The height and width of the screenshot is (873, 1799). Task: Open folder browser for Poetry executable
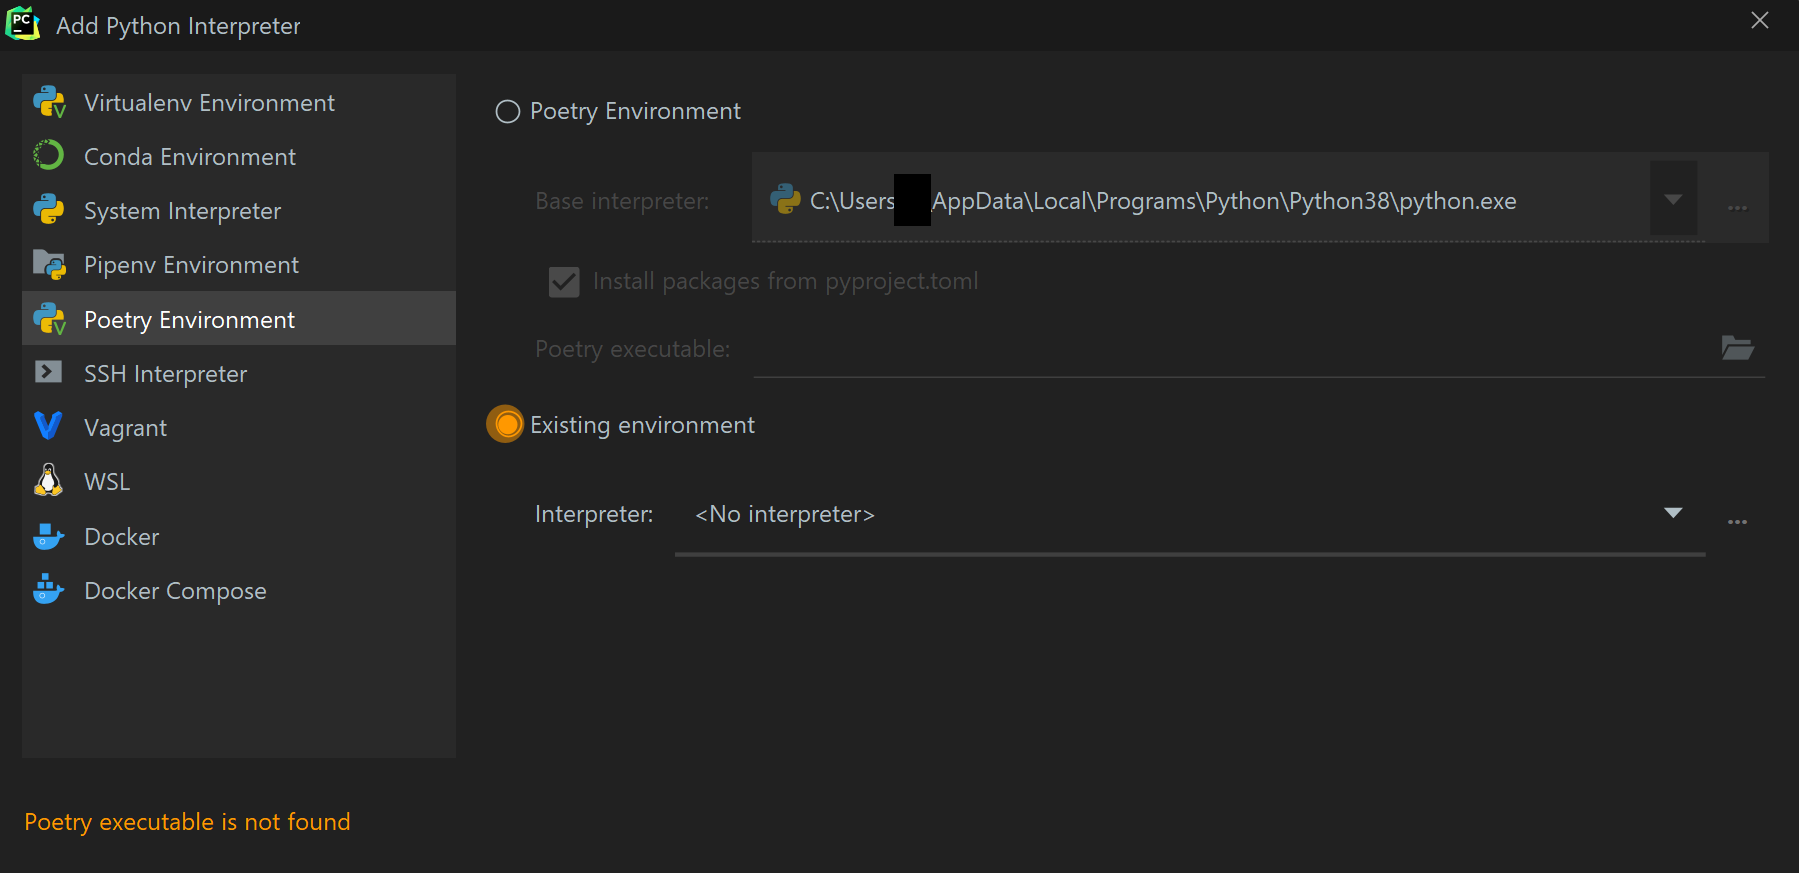coord(1737,348)
